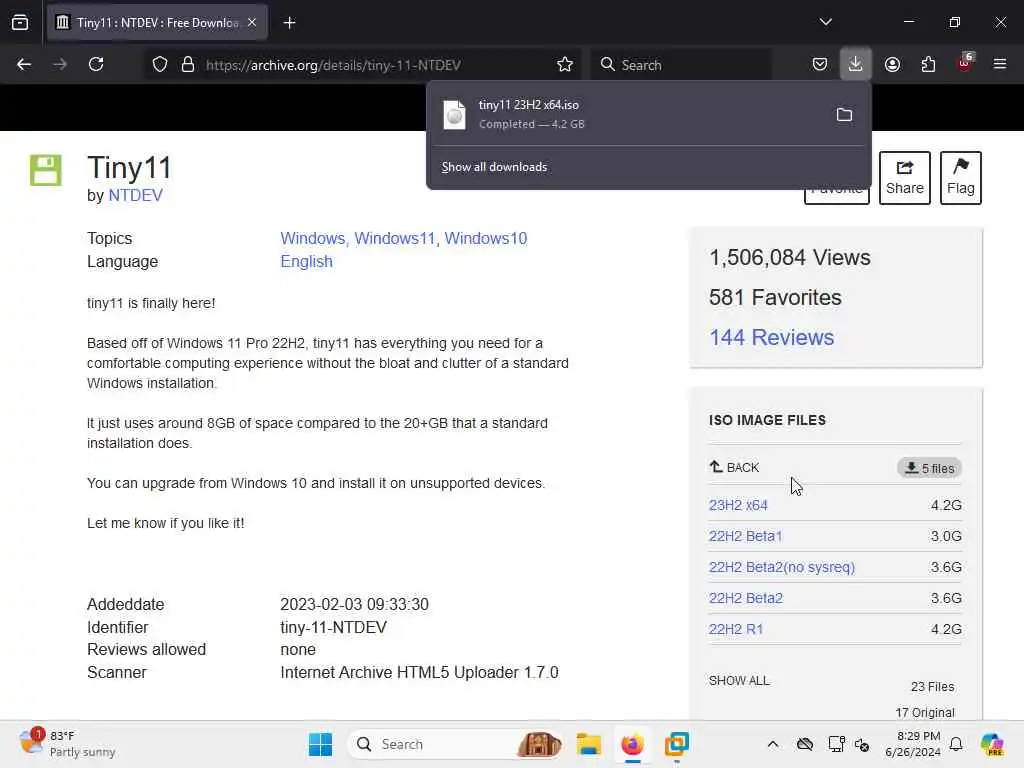Download the 22H2 R1 ISO link
Viewport: 1024px width, 768px height.
736,629
